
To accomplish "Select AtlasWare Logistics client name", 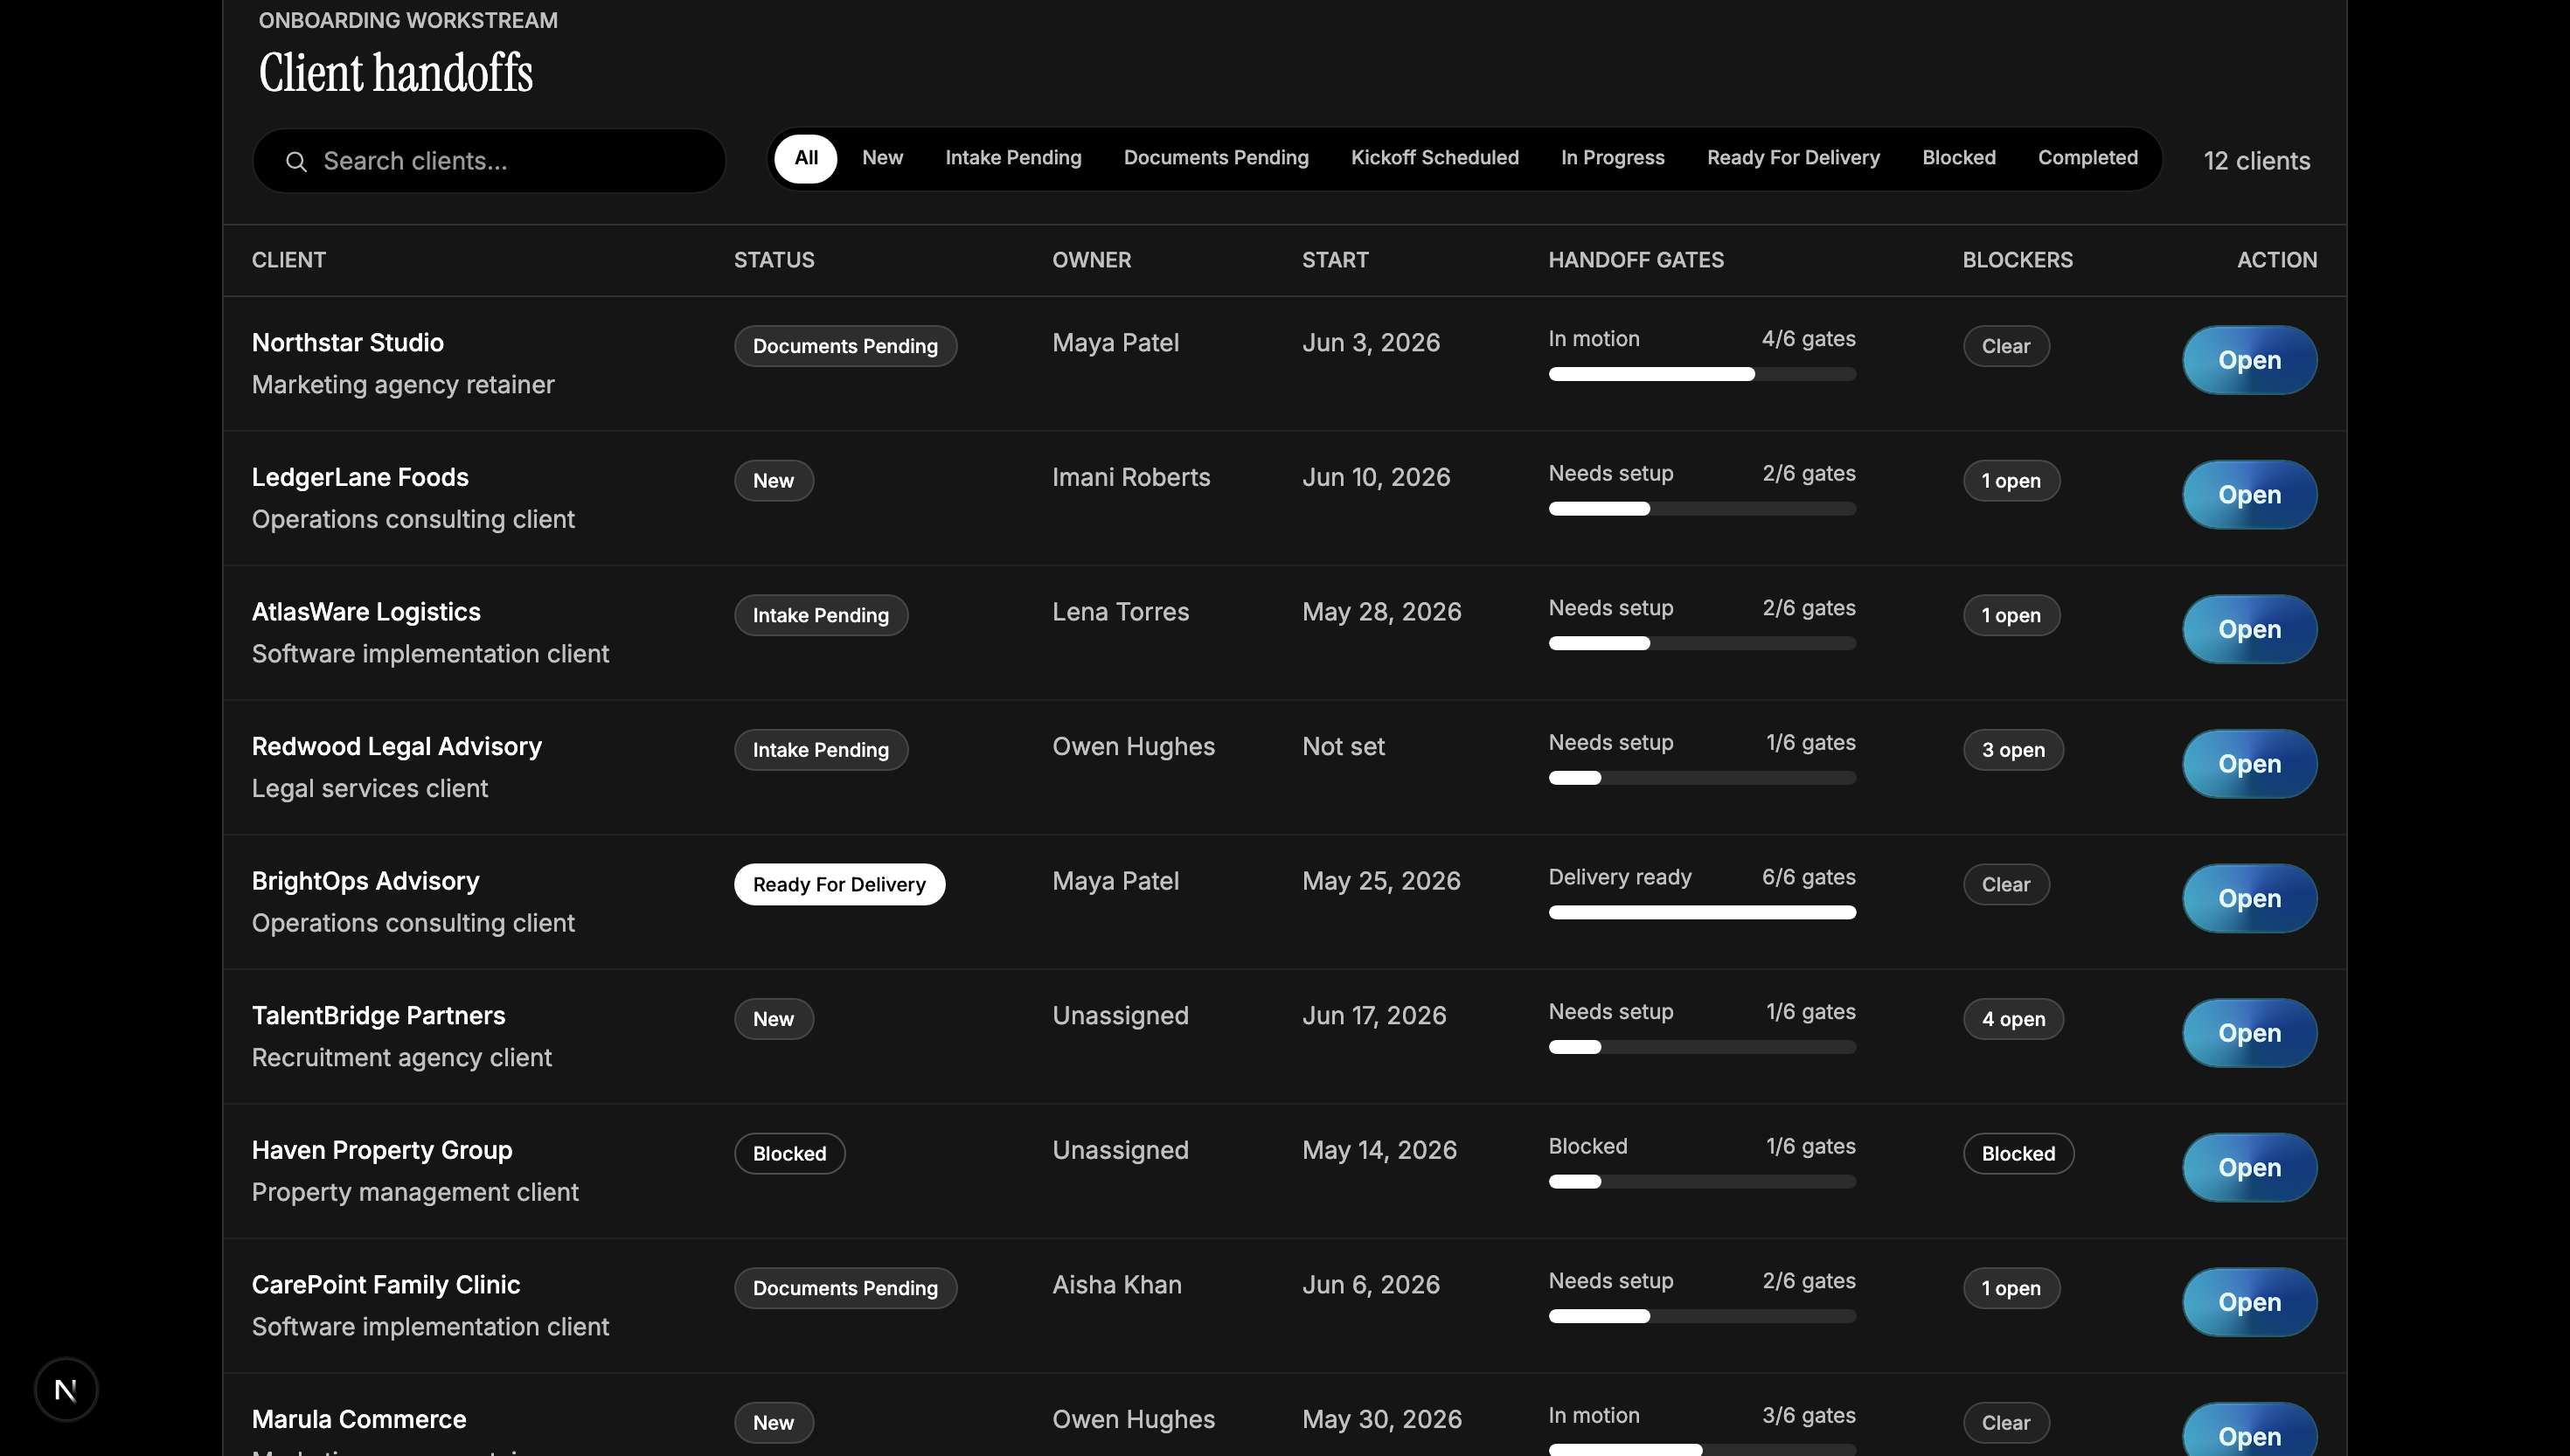I will pyautogui.click(x=366, y=612).
